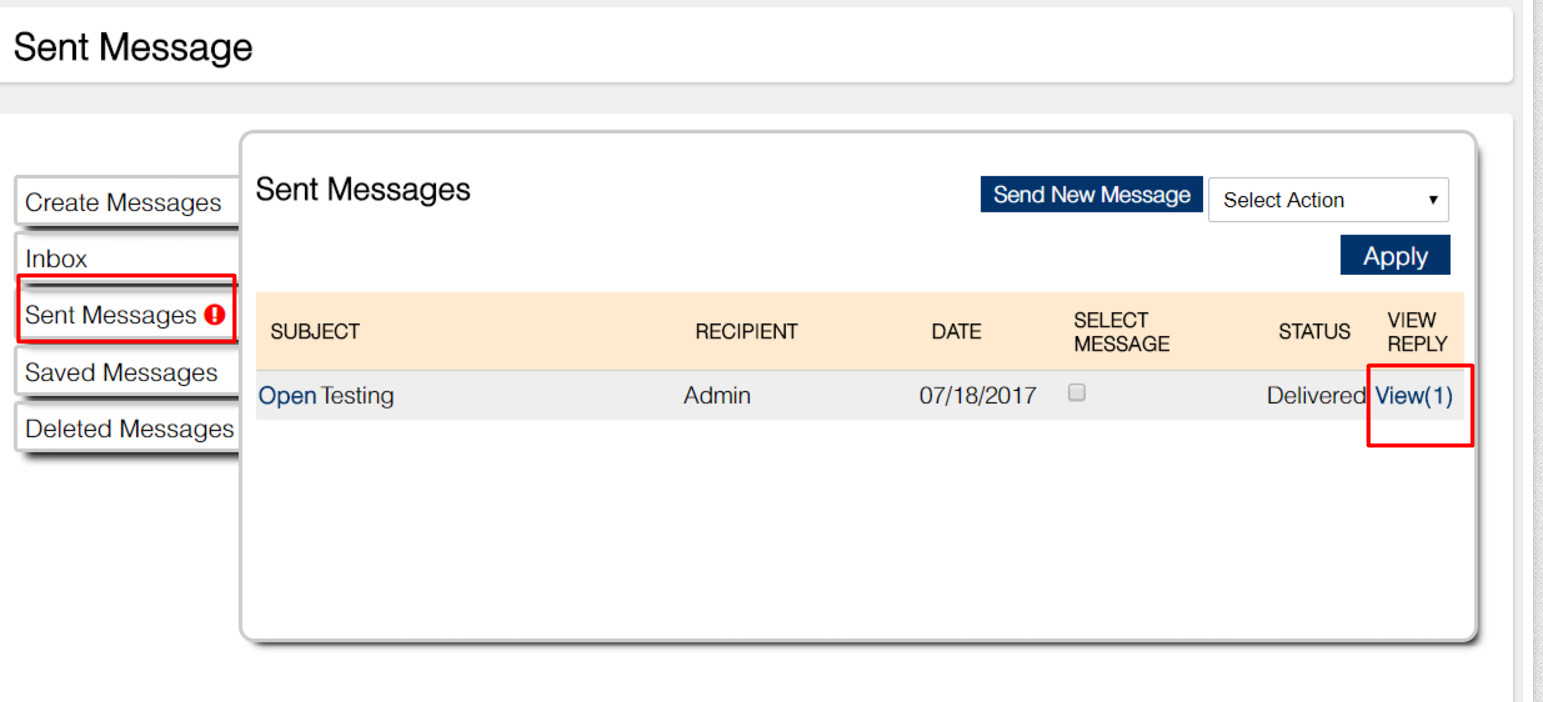Click the Select Action dropdown arrow
Screen dimensions: 1543x702
(1433, 200)
